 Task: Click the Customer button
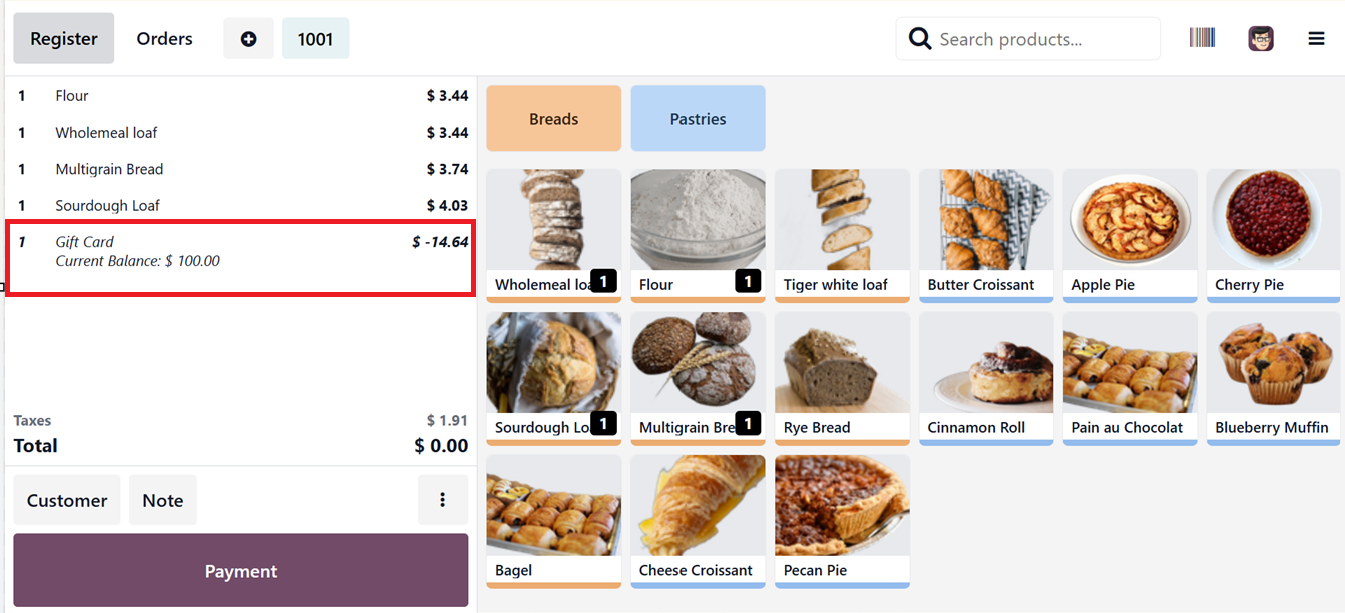pos(67,500)
